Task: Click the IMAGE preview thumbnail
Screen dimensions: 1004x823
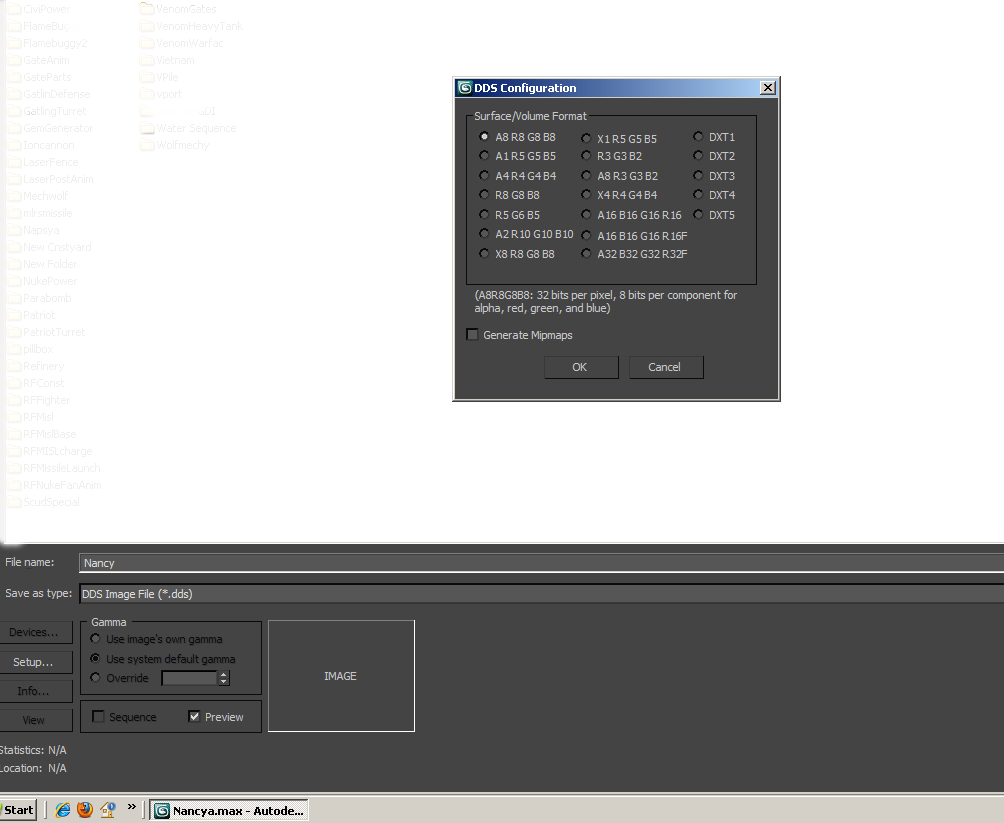Action: click(341, 676)
